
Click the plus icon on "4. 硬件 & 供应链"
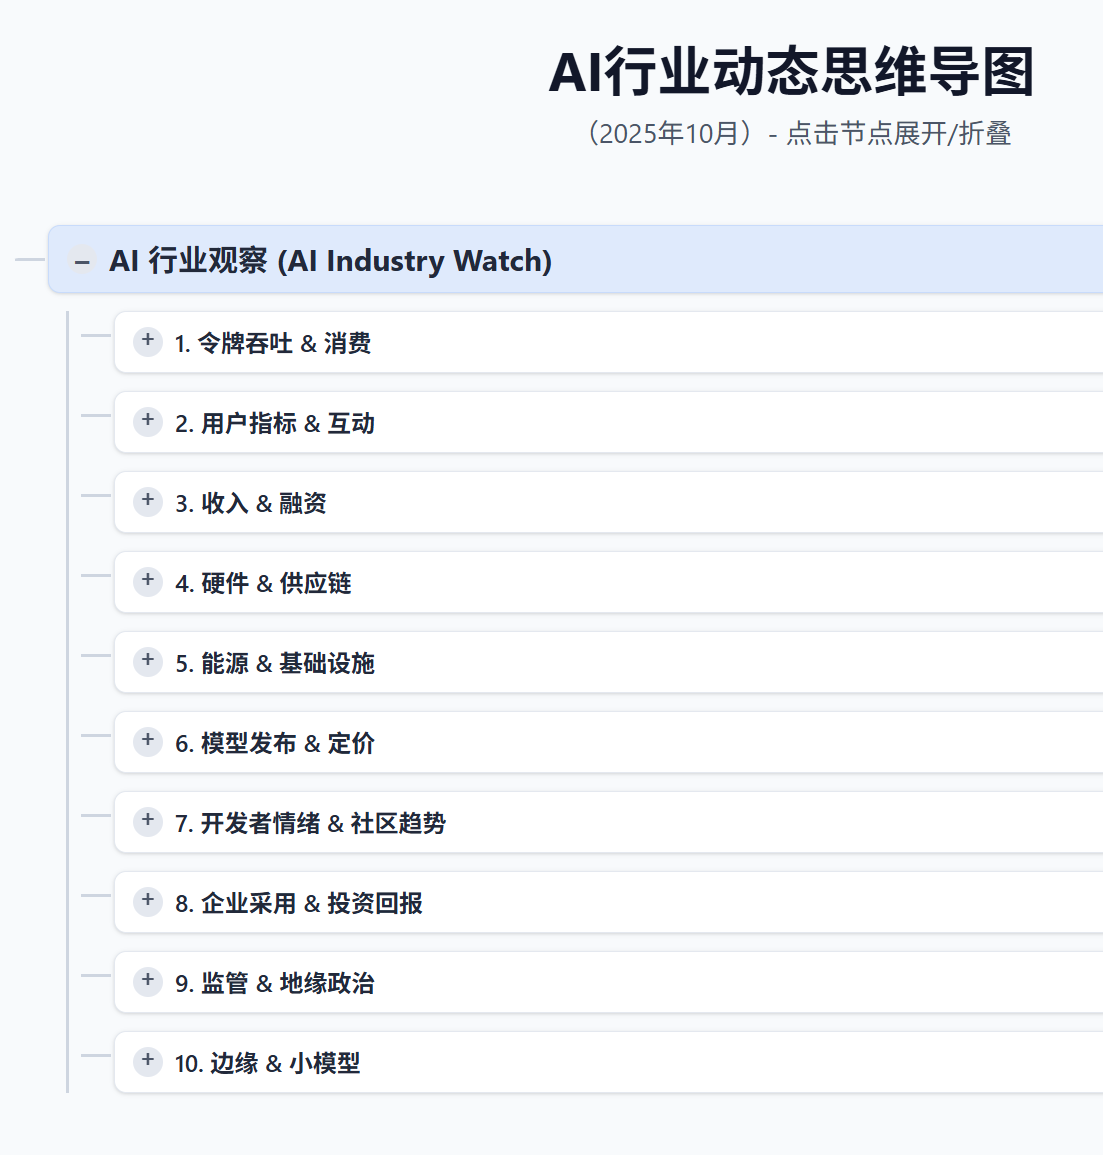pos(147,582)
